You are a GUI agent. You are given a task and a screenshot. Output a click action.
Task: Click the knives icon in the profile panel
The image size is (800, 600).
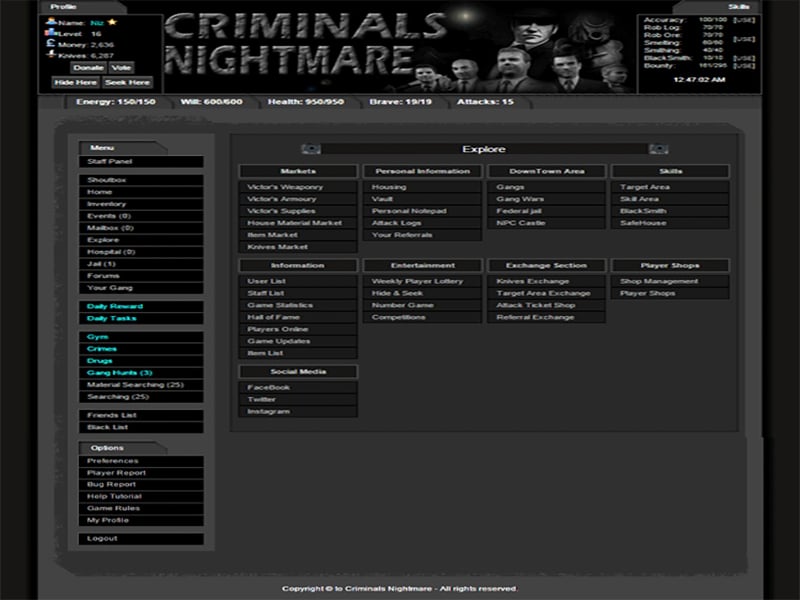(x=50, y=54)
